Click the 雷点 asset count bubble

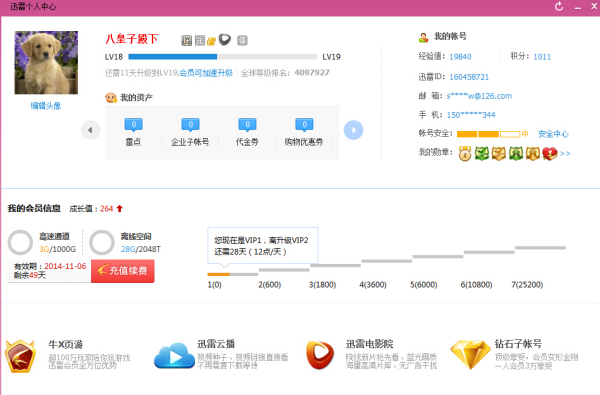coord(134,125)
